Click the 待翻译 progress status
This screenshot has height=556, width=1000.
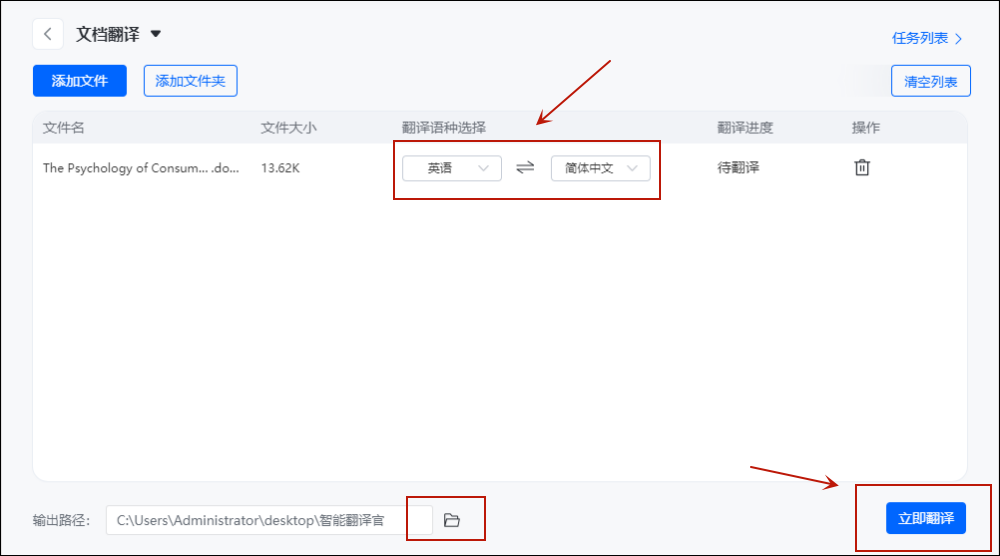[x=738, y=168]
